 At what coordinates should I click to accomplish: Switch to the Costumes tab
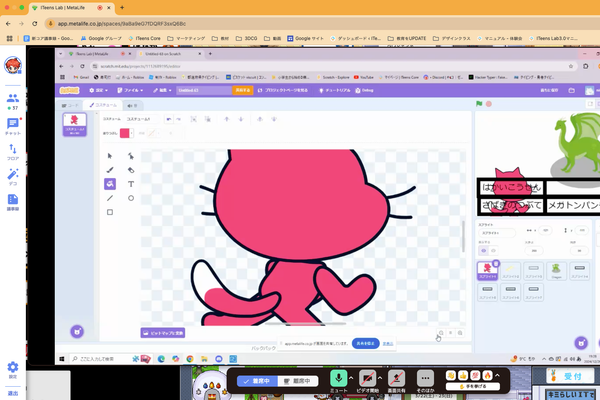[103, 105]
